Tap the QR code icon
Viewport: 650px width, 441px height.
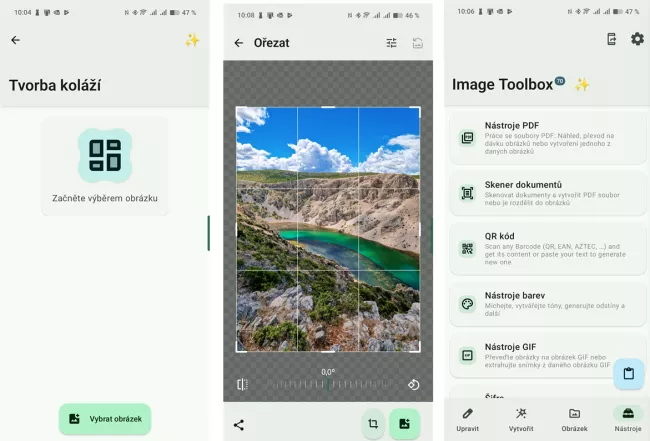click(x=467, y=249)
